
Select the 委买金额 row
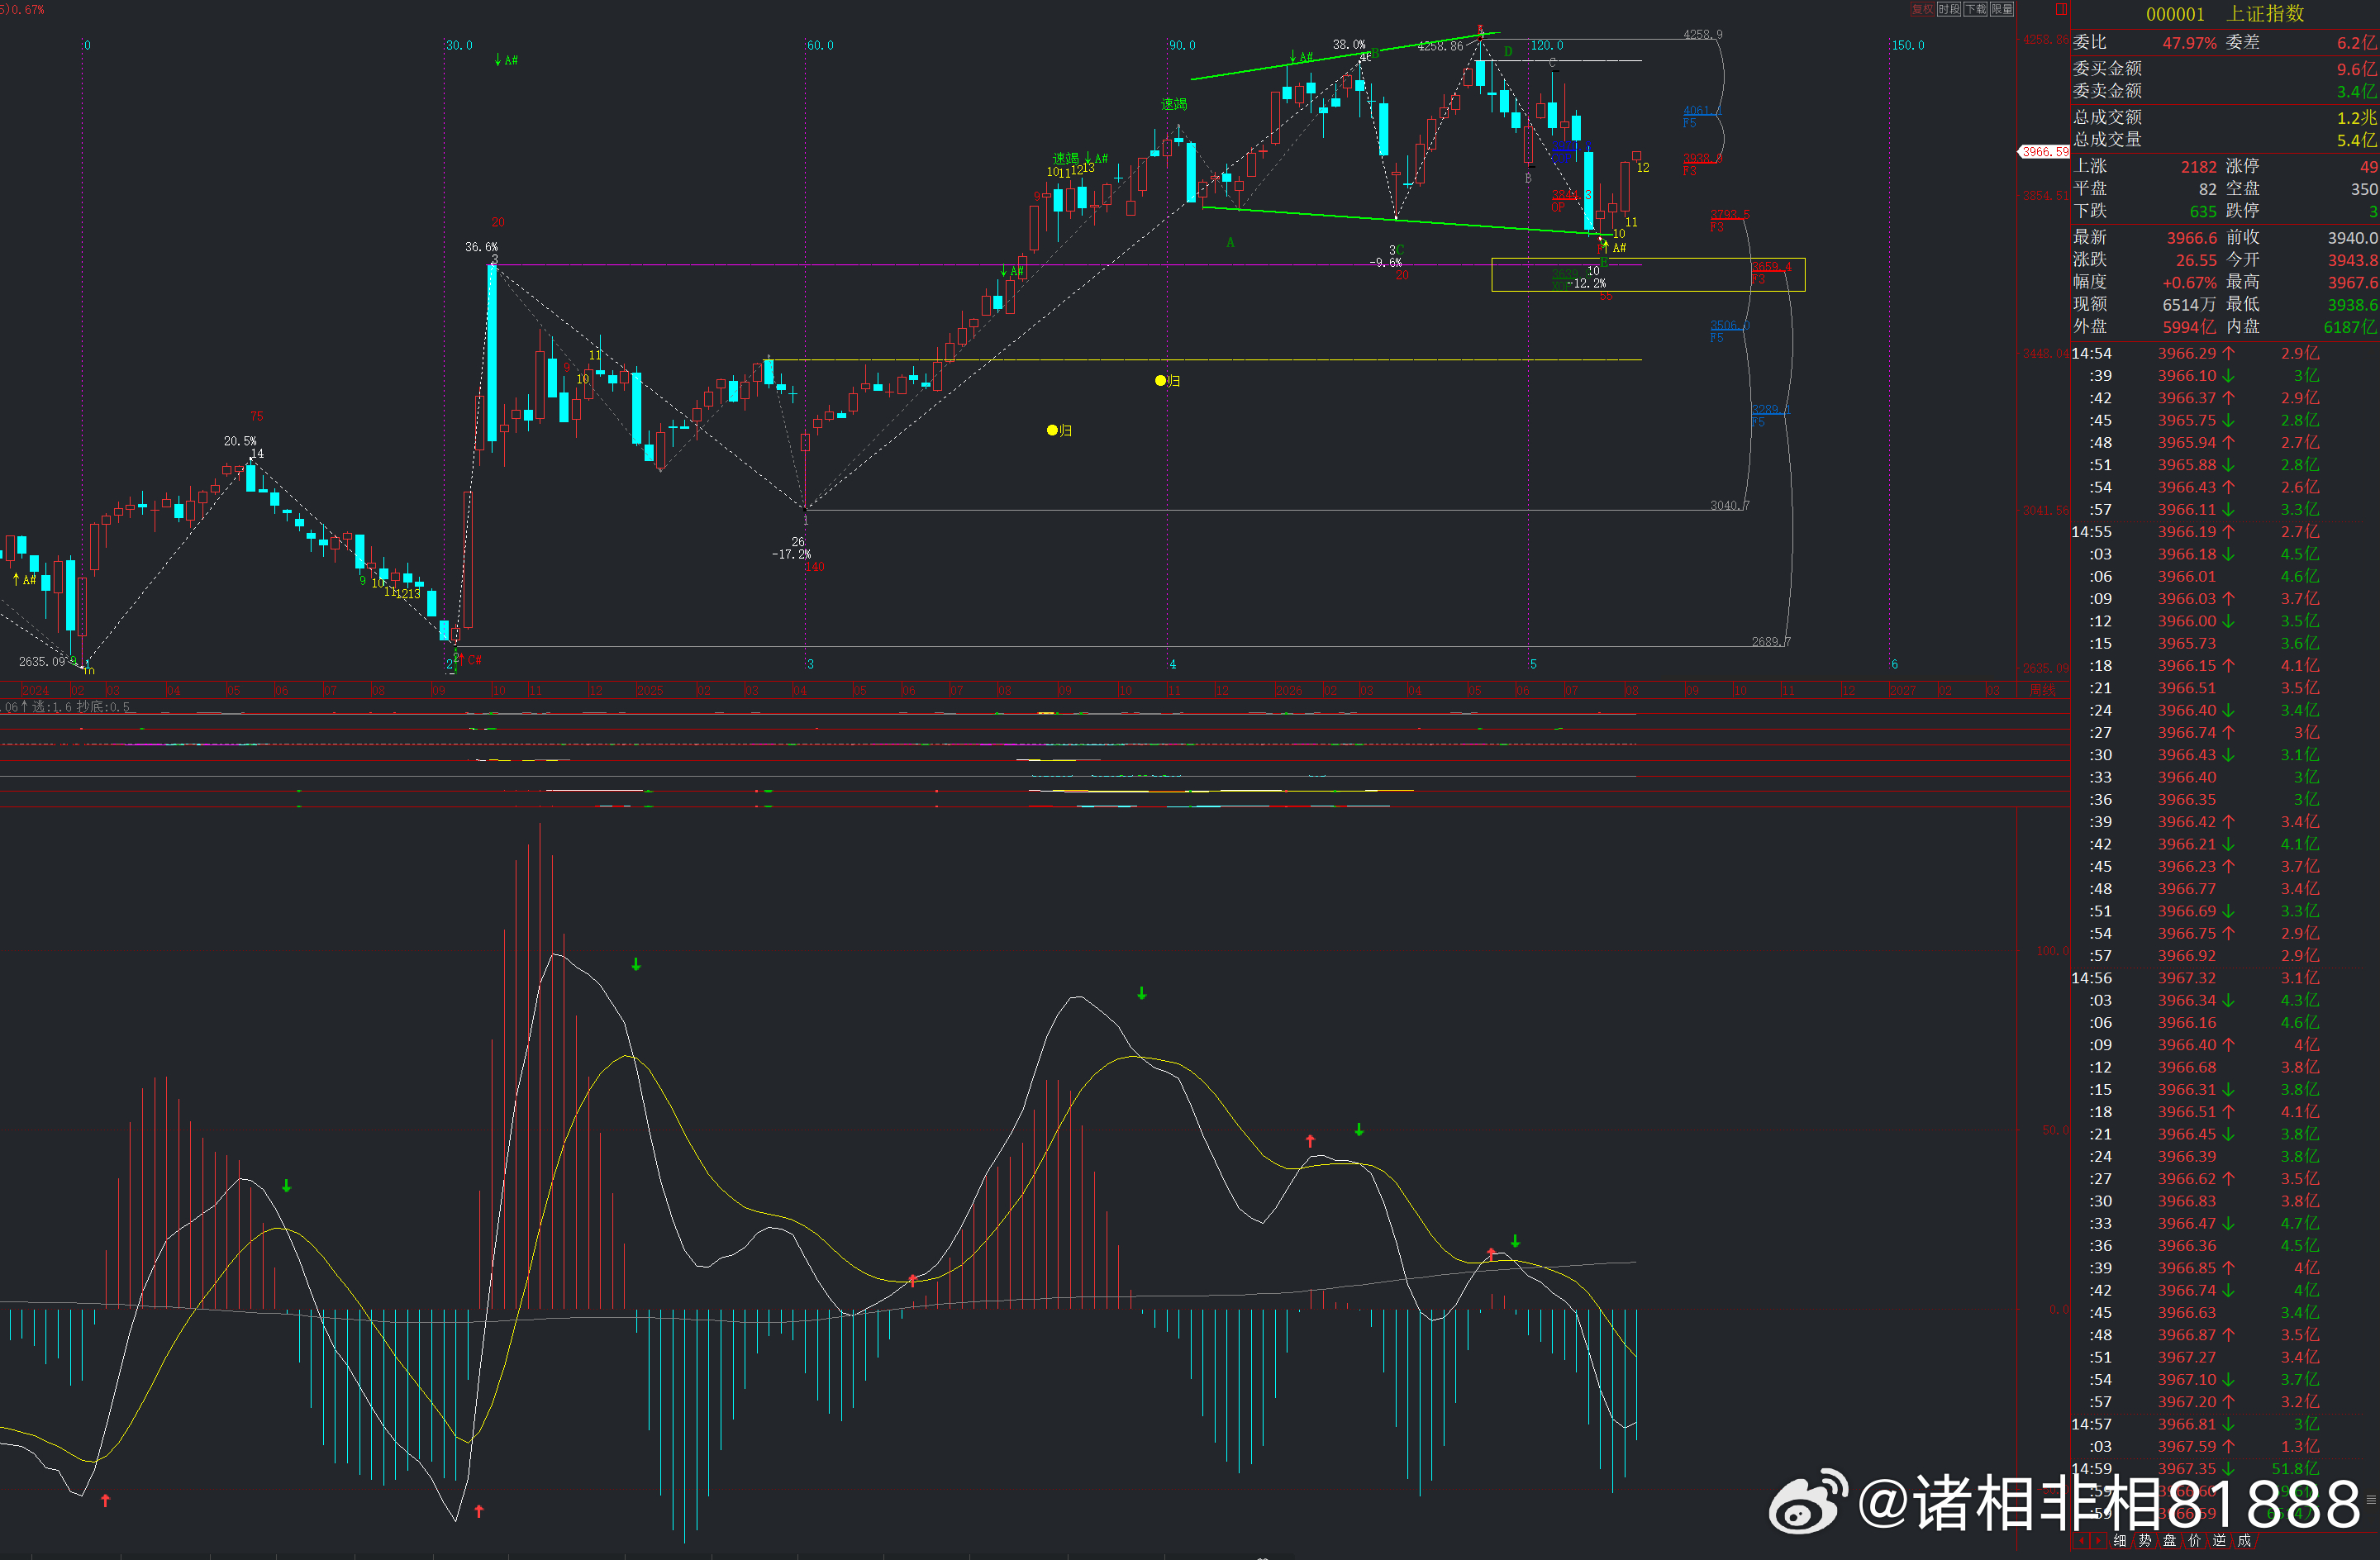pos(2224,69)
